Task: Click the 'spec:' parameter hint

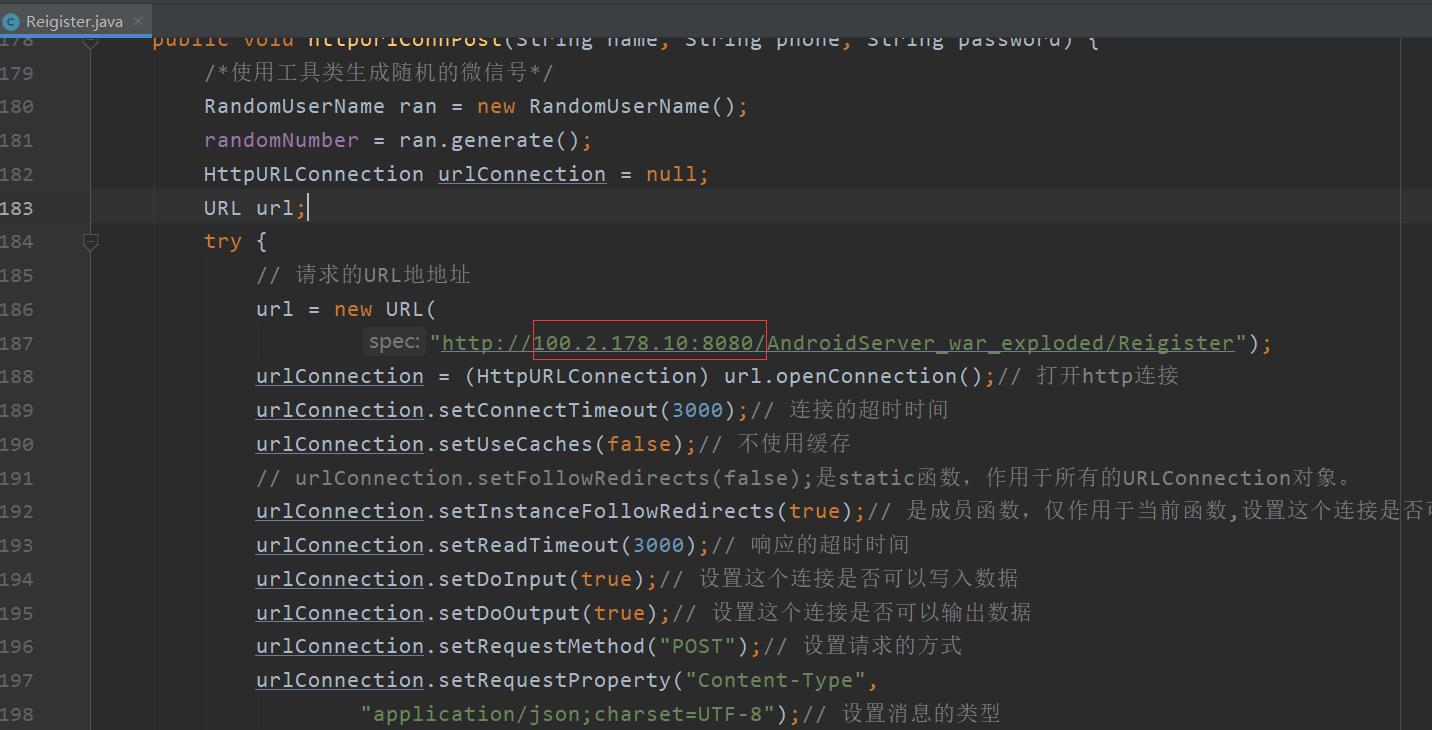Action: pyautogui.click(x=394, y=342)
